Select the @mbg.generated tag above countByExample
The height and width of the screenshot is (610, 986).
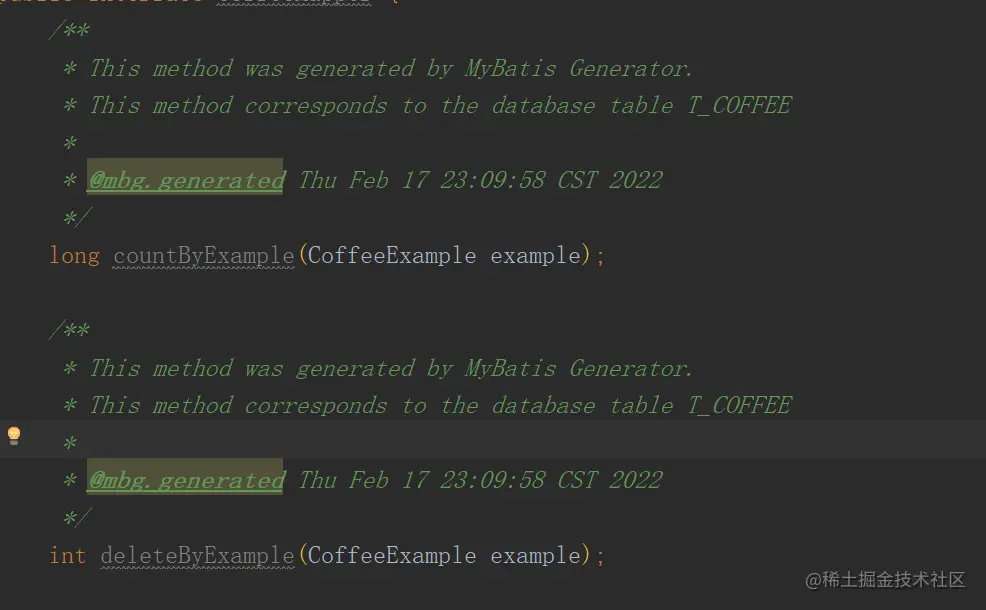(x=185, y=180)
